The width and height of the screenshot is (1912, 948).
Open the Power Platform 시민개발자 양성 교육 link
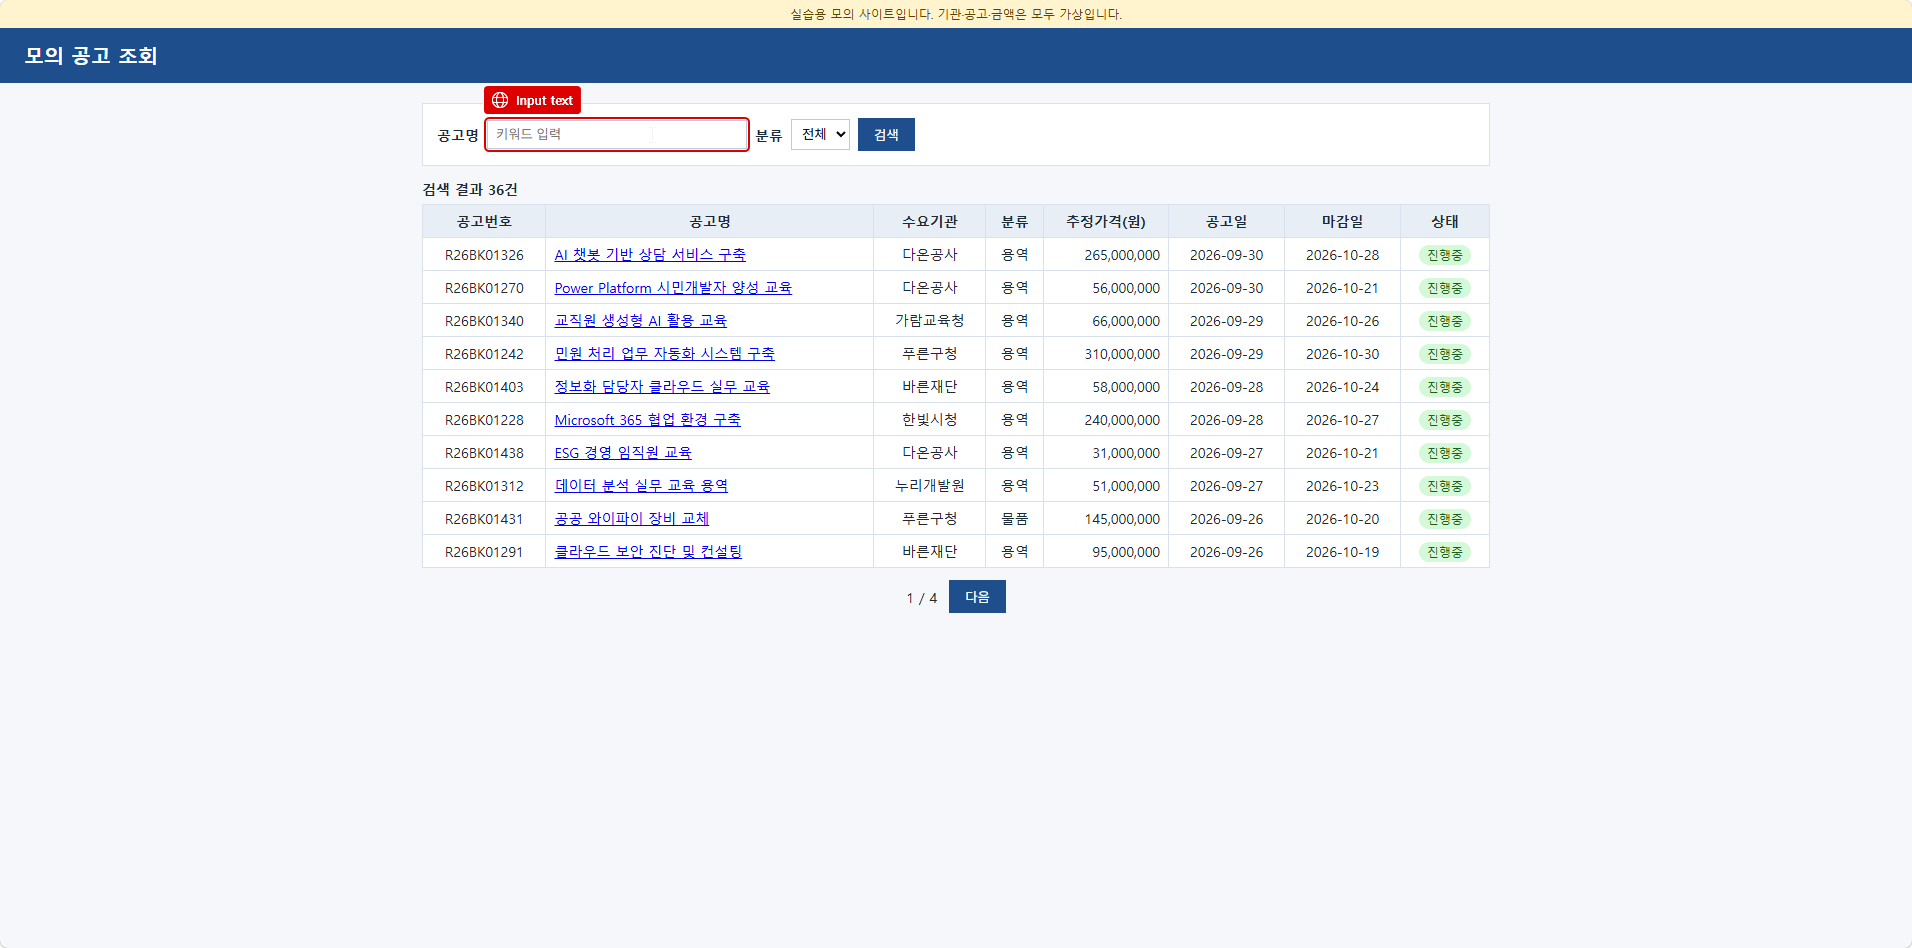(673, 288)
